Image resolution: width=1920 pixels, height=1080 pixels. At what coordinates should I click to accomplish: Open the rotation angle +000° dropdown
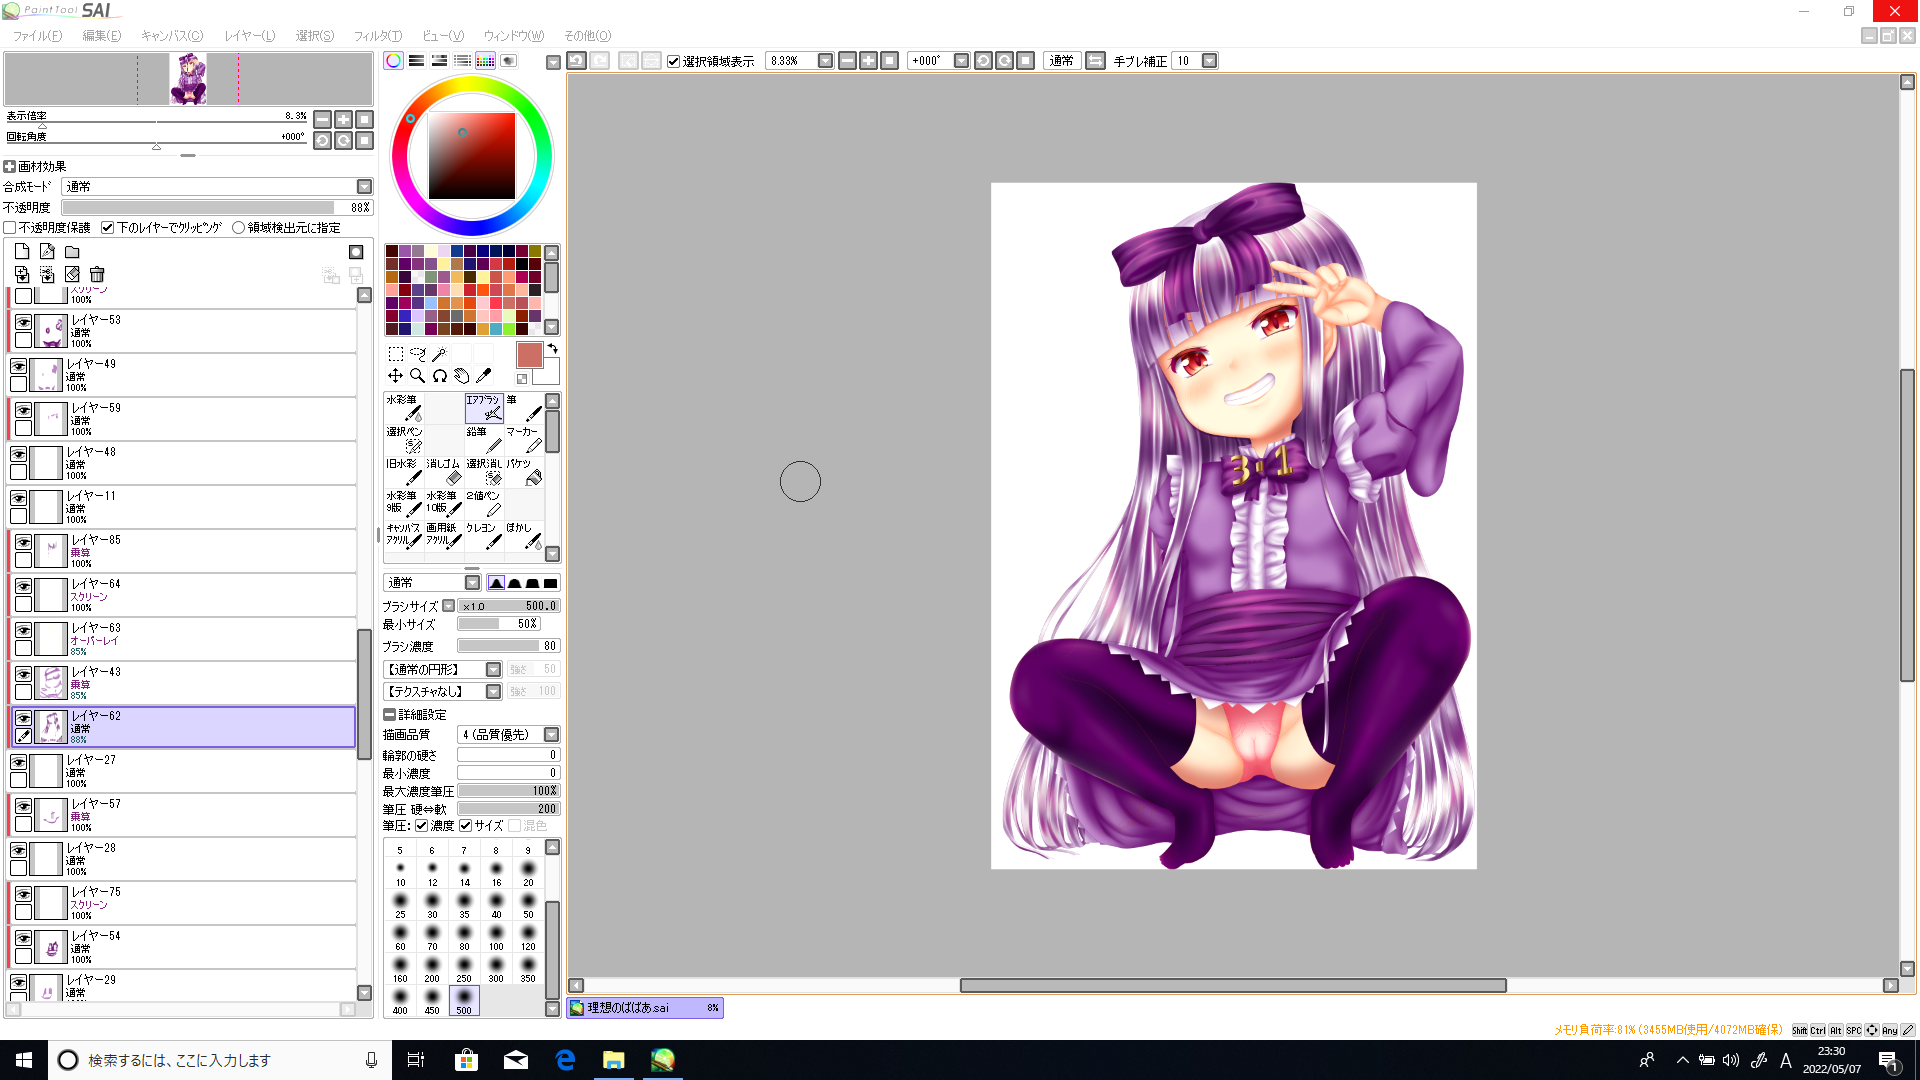(x=961, y=61)
